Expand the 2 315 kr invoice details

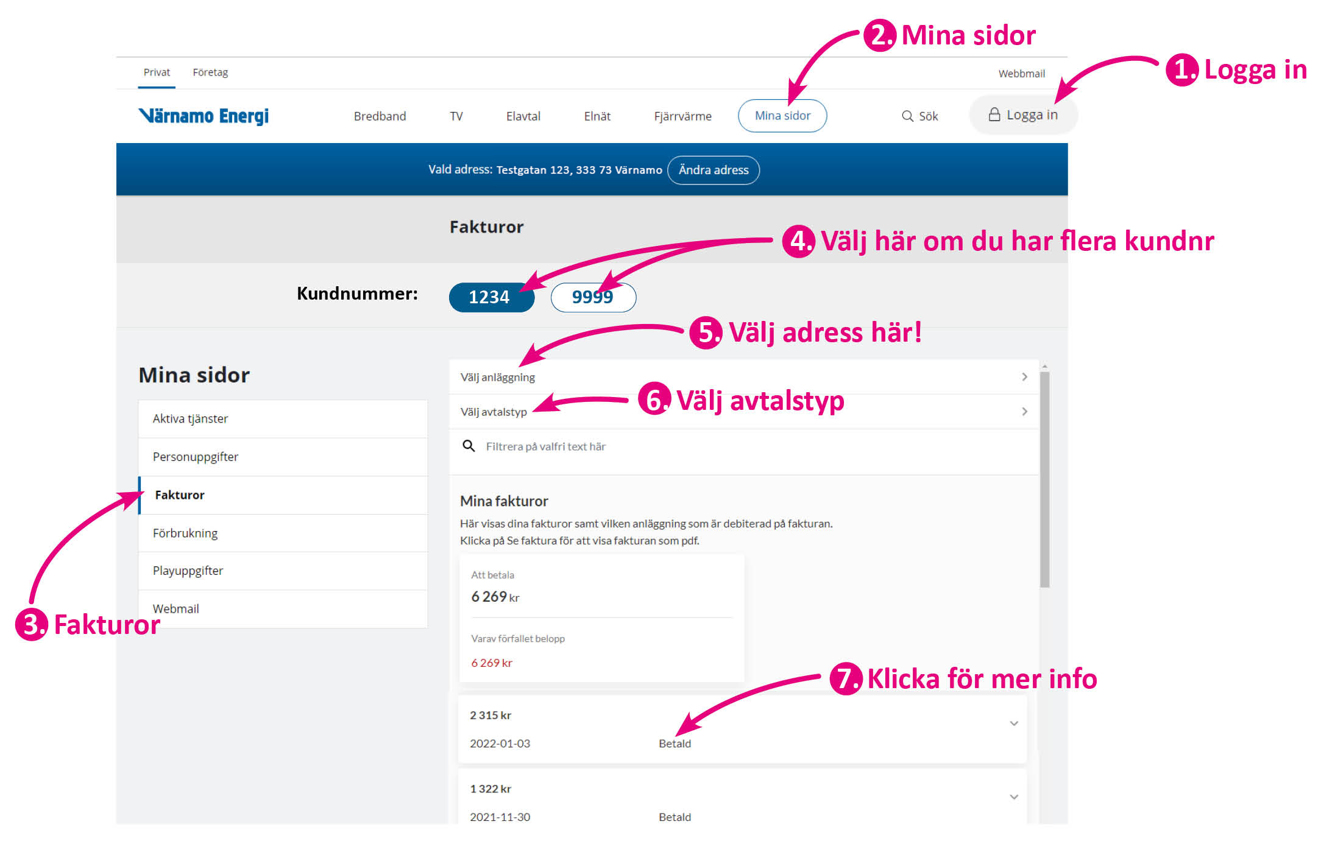pos(1013,723)
